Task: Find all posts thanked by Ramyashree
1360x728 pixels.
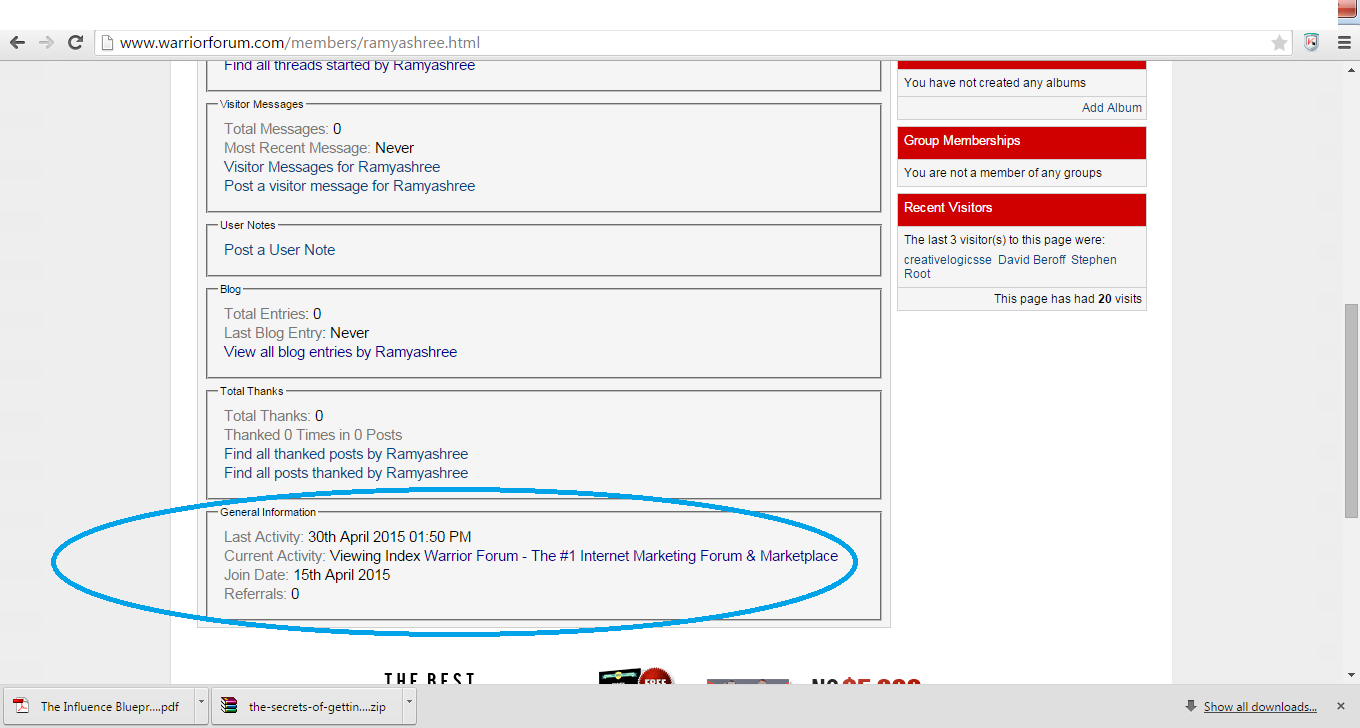Action: (346, 473)
